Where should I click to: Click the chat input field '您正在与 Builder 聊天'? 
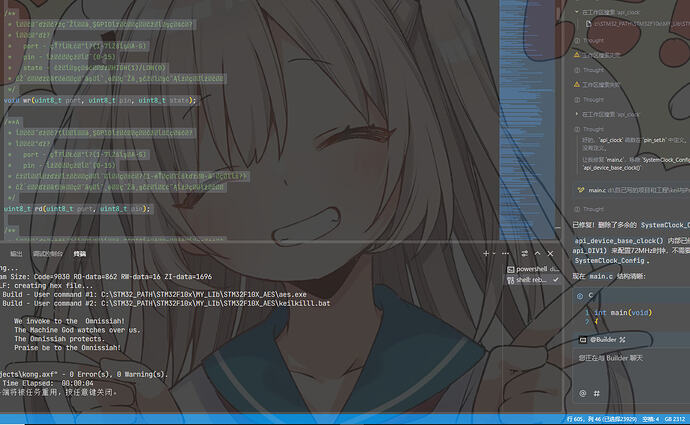(x=630, y=358)
